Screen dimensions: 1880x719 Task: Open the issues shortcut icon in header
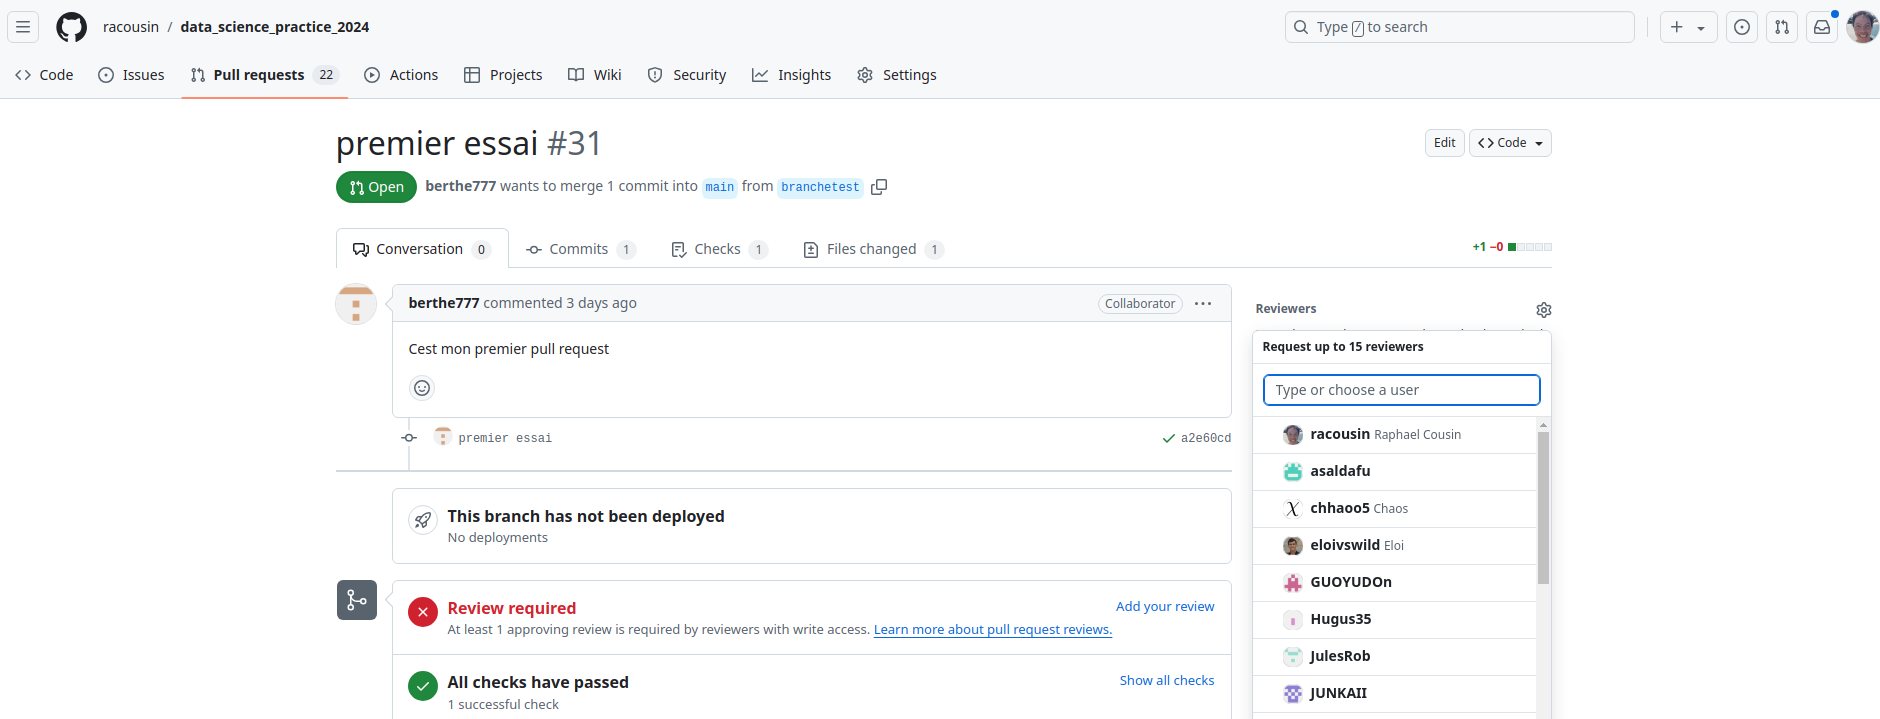click(1742, 27)
